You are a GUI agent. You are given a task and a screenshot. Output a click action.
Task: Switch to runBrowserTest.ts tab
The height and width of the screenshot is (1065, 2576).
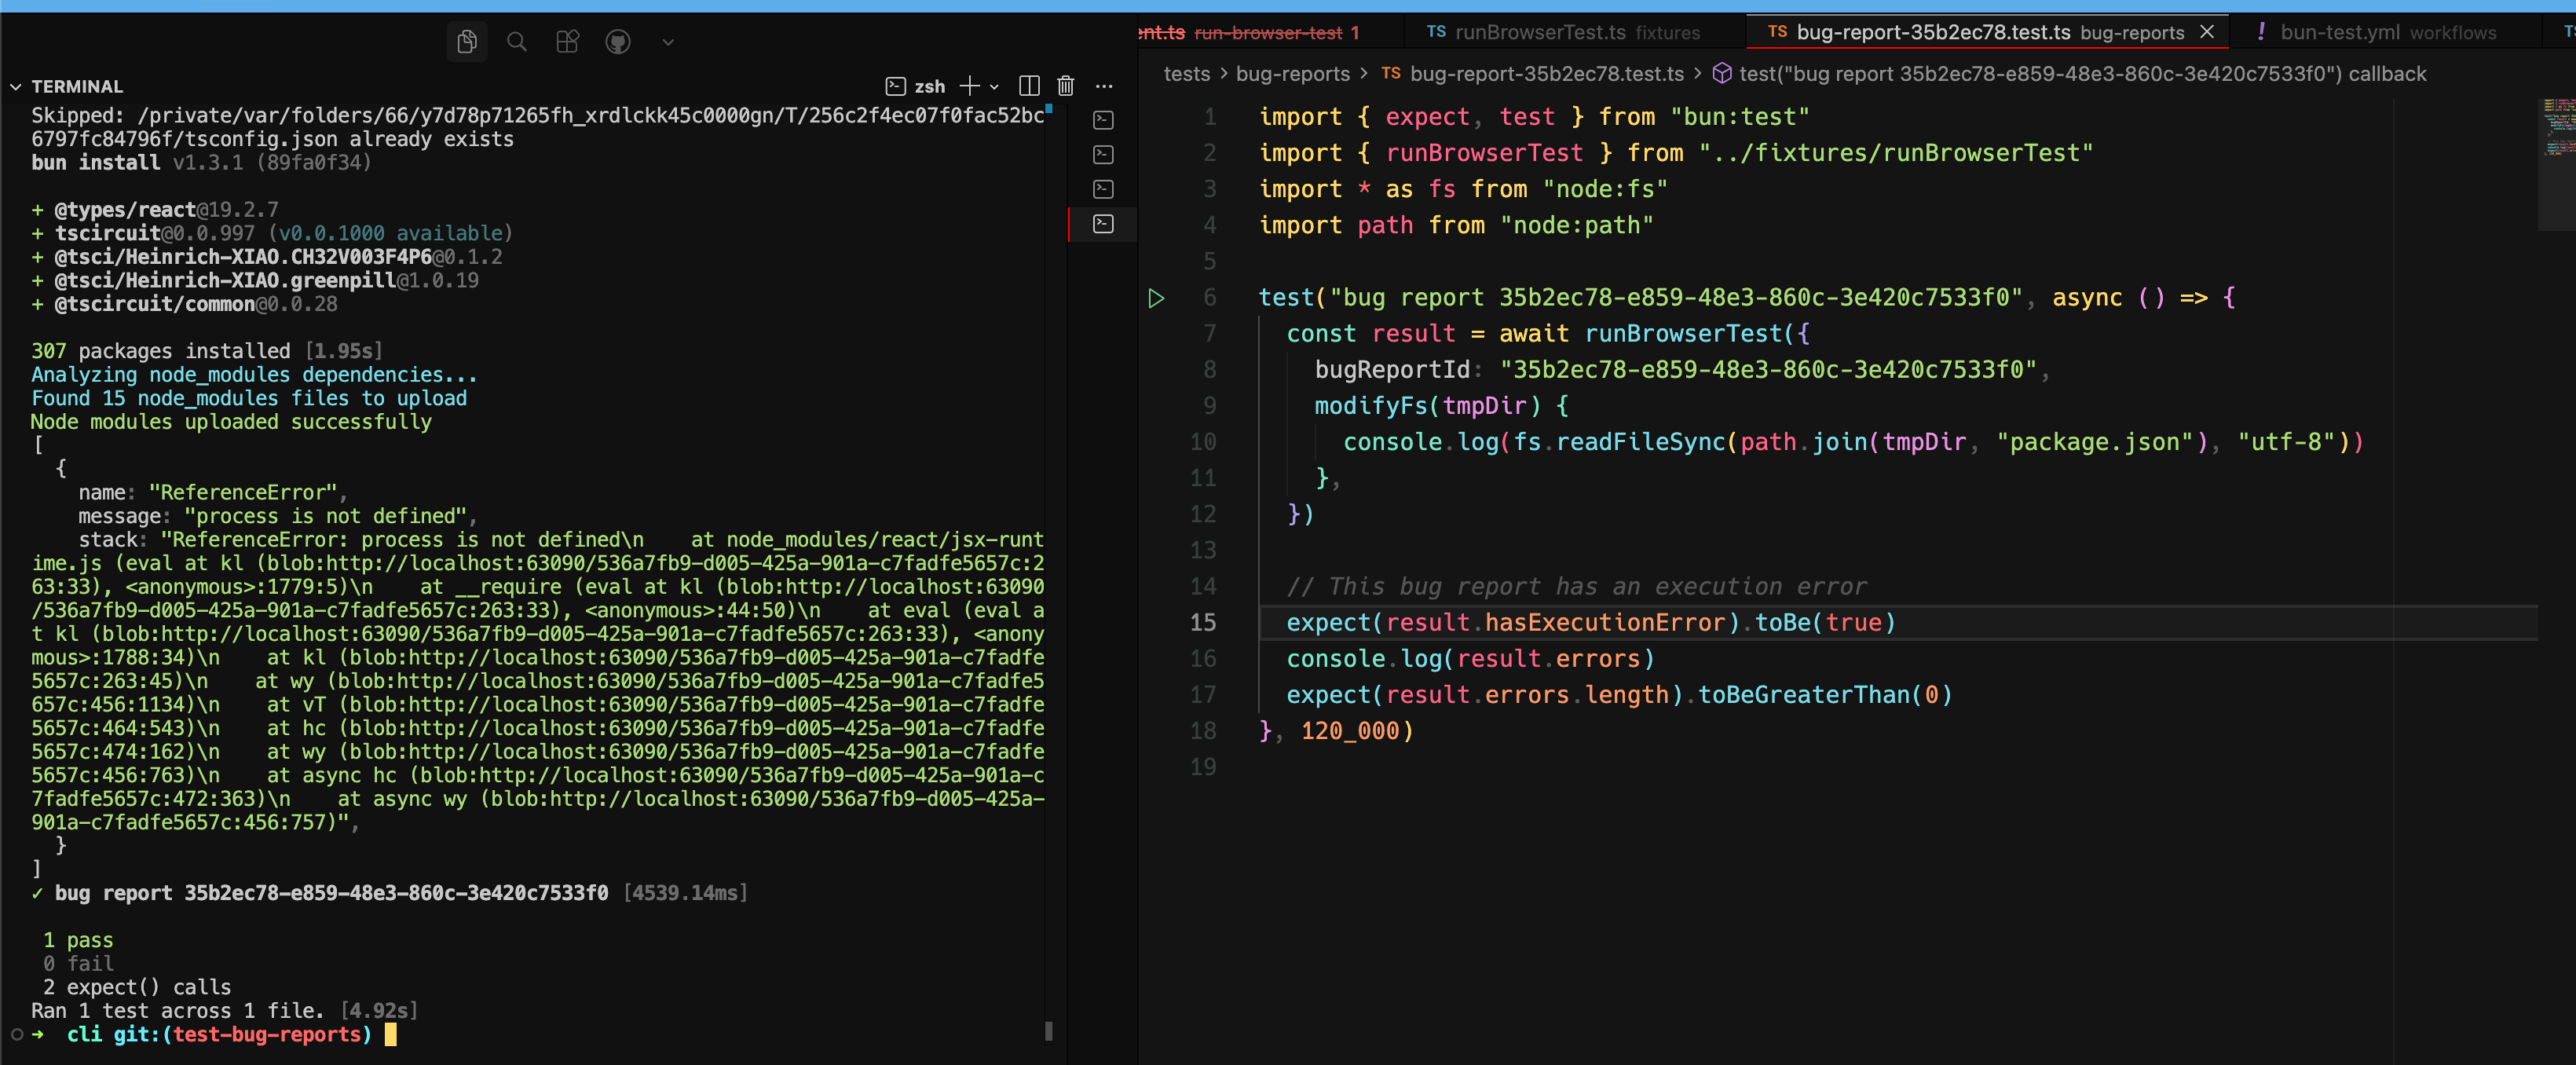[x=1562, y=32]
